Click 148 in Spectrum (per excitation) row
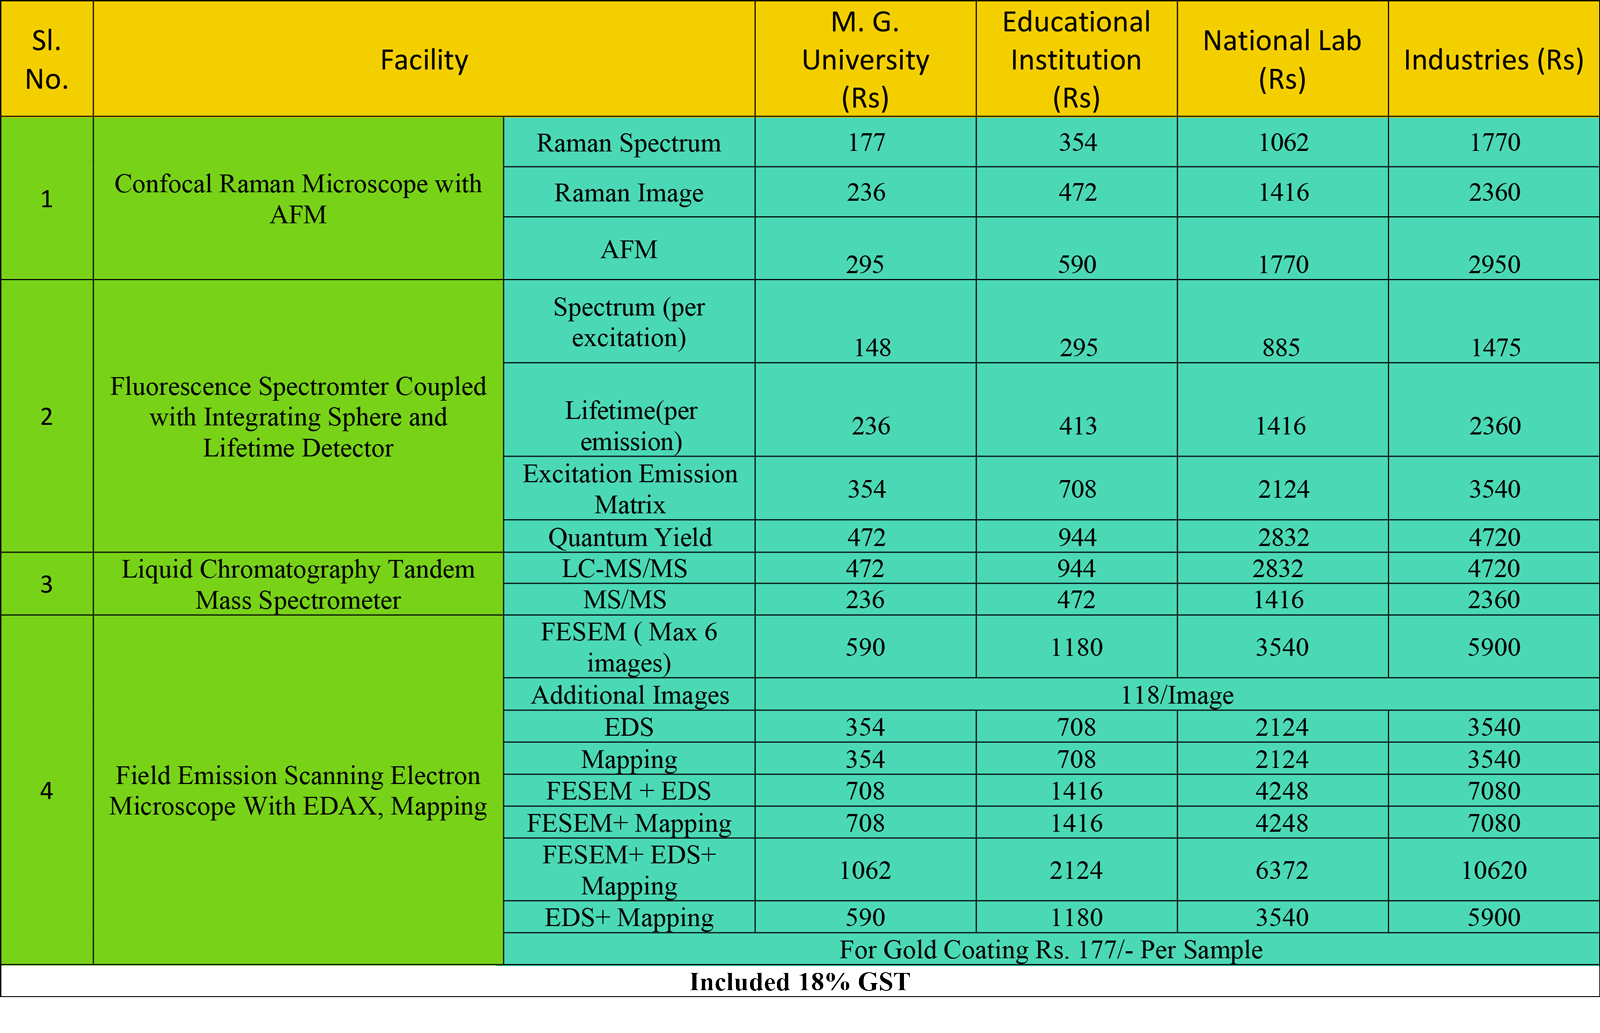The width and height of the screenshot is (1600, 1033). coord(866,322)
